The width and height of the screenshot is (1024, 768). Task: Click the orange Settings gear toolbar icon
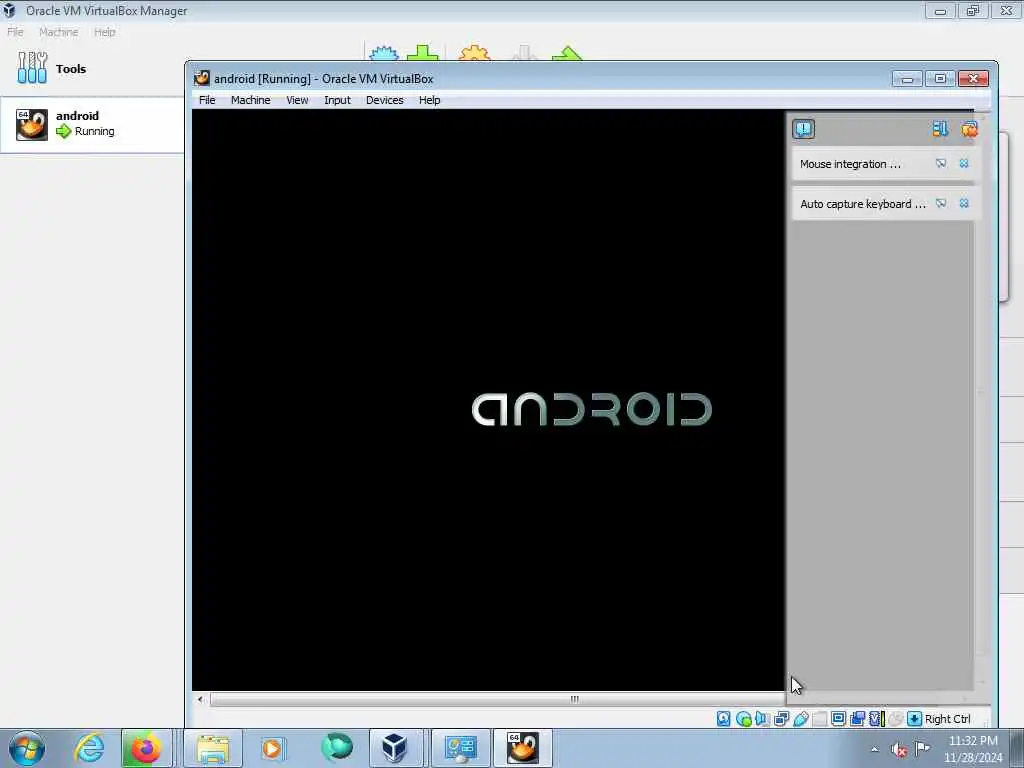[475, 52]
